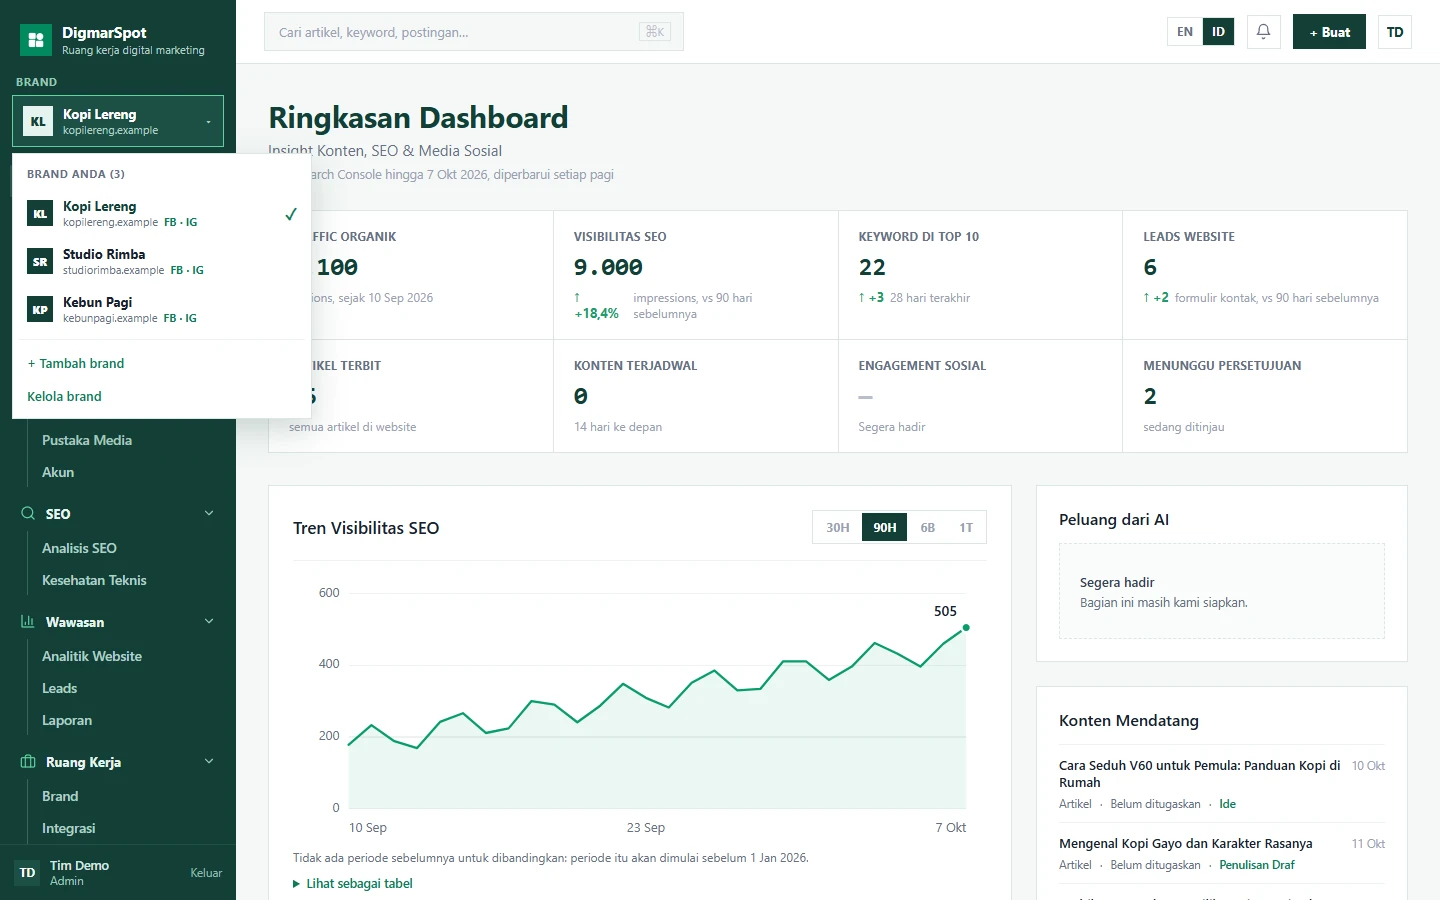The width and height of the screenshot is (1440, 900).
Task: Collapse the Wawasan sidebar section
Action: click(209, 621)
